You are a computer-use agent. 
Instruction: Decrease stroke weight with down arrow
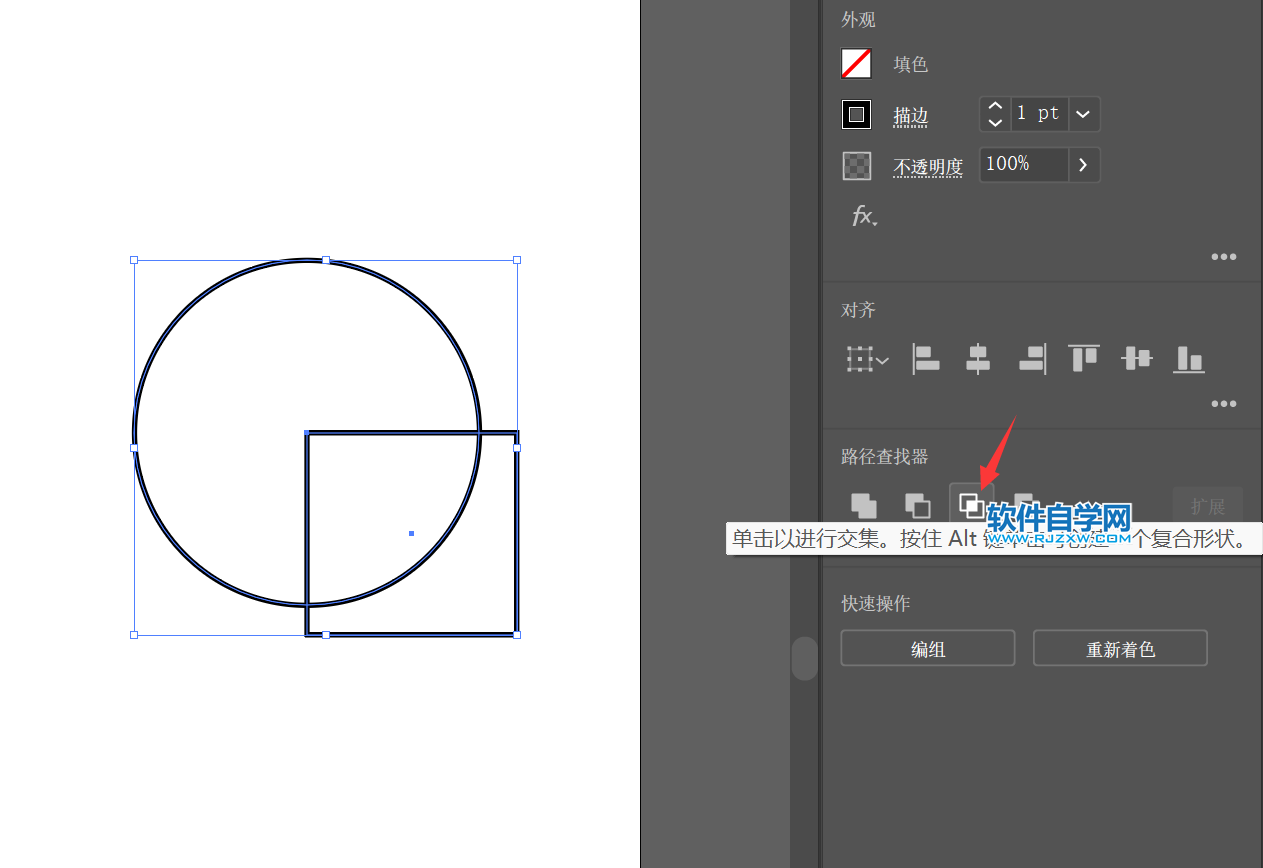[995, 122]
